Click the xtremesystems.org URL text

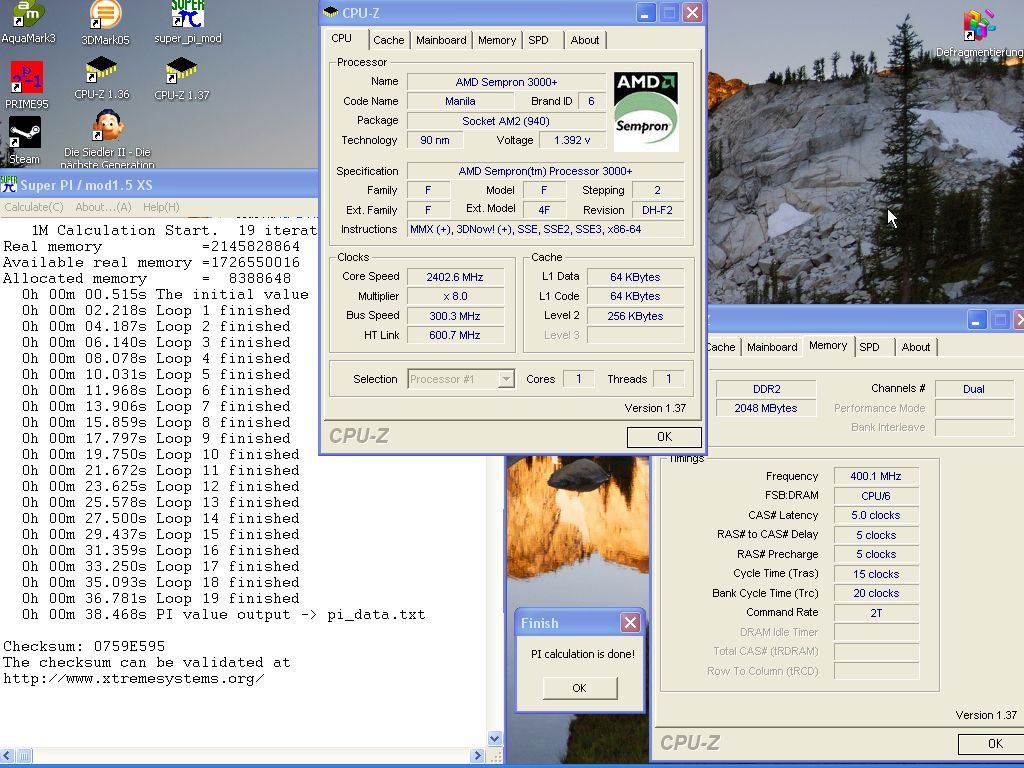tap(133, 678)
